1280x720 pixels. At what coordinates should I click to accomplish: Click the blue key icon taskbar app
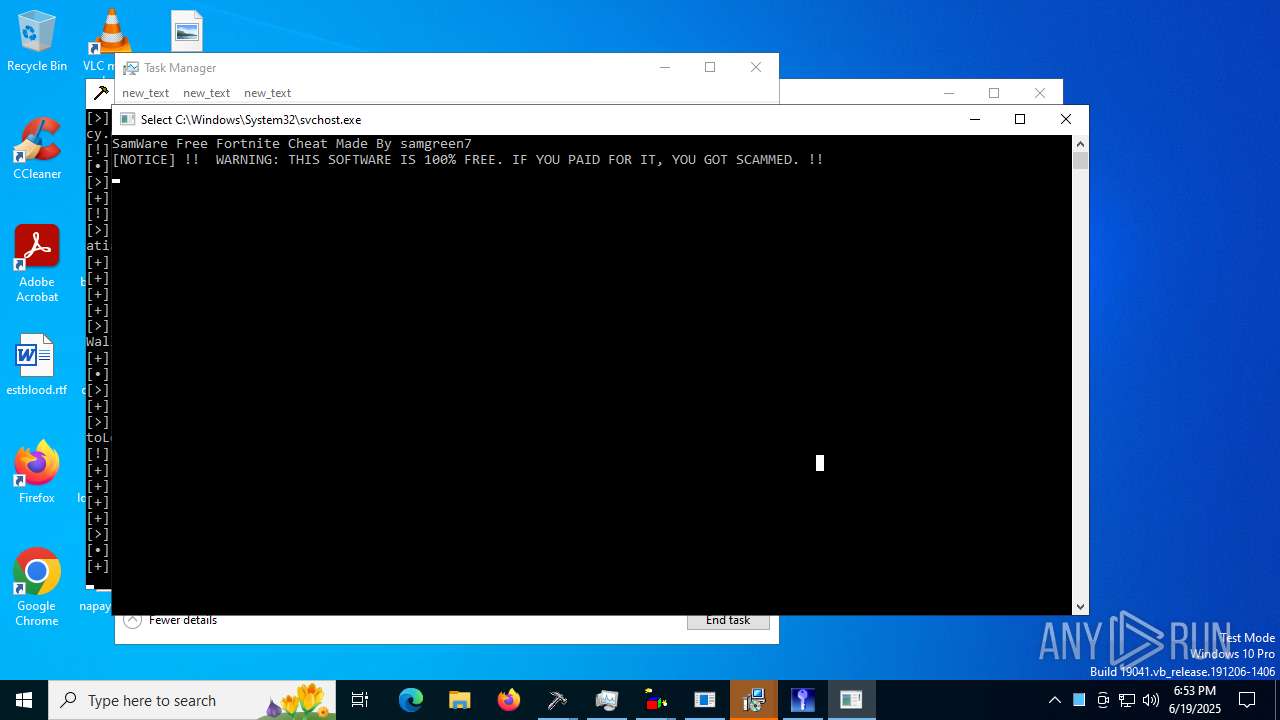pos(803,700)
